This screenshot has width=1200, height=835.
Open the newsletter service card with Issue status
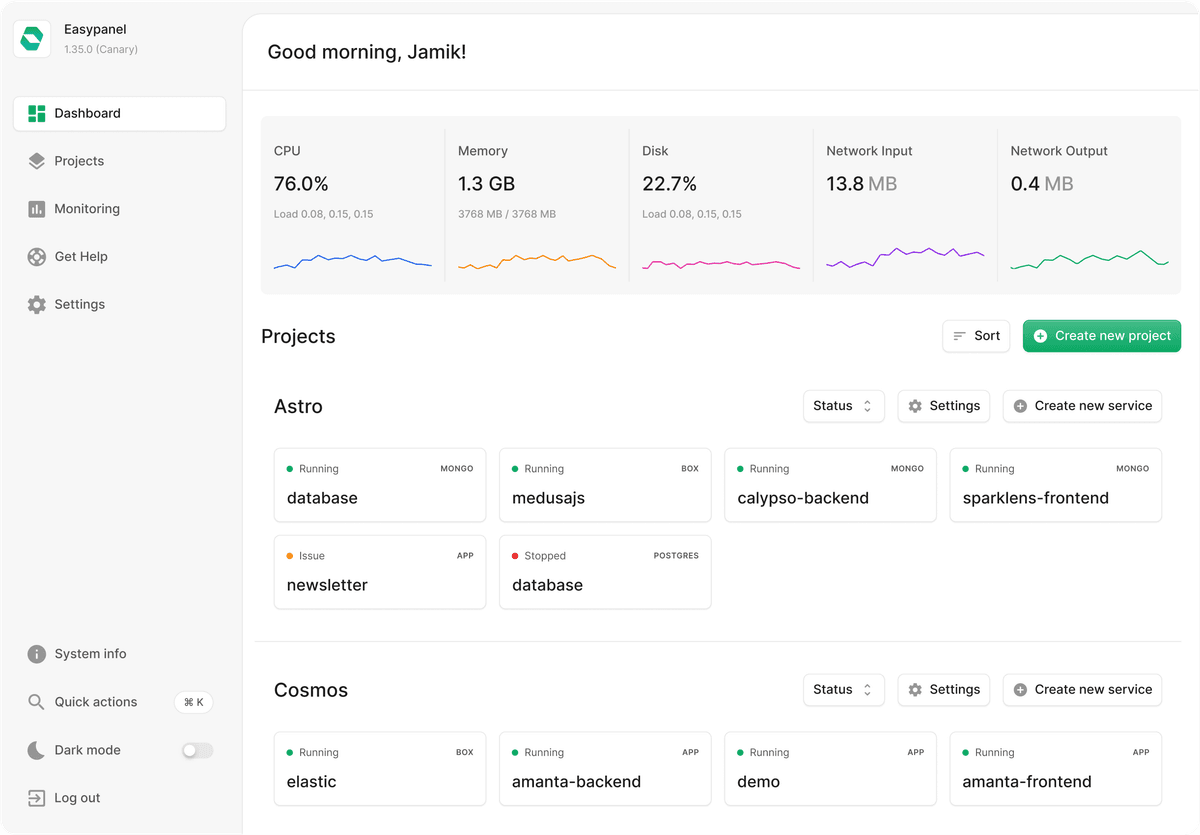[x=380, y=572]
